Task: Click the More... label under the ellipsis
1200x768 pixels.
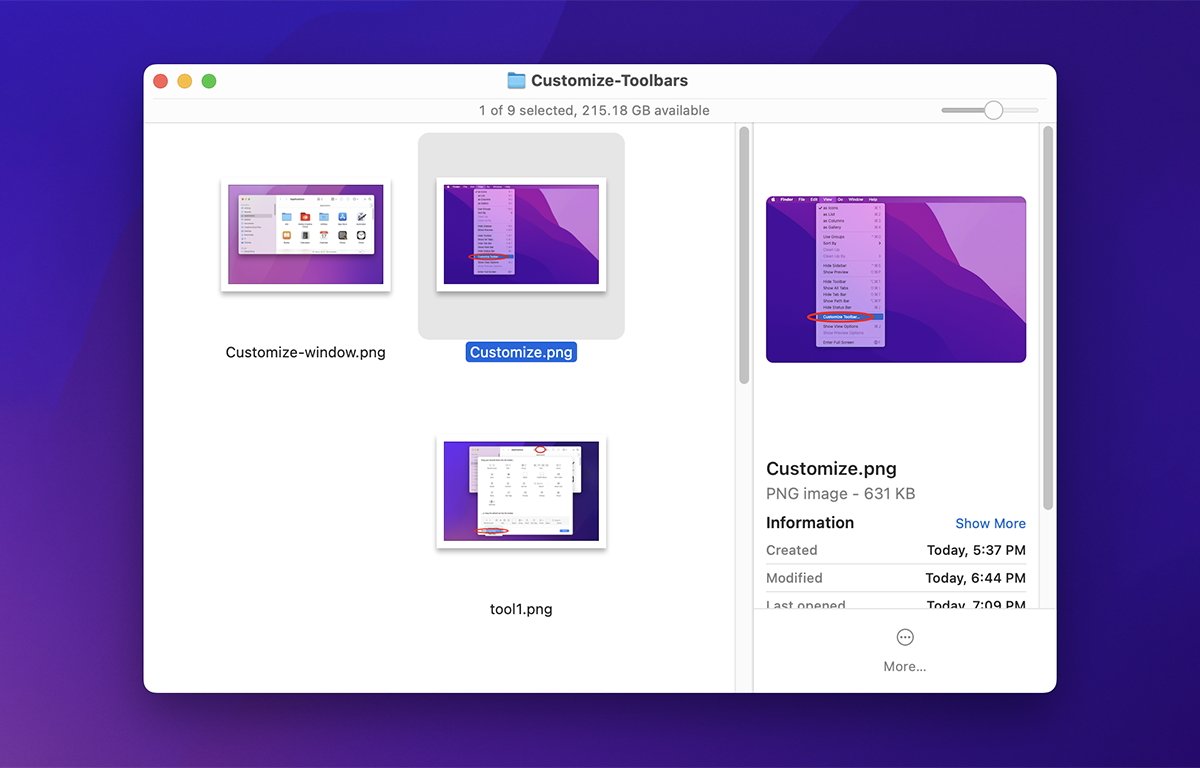Action: [x=905, y=666]
